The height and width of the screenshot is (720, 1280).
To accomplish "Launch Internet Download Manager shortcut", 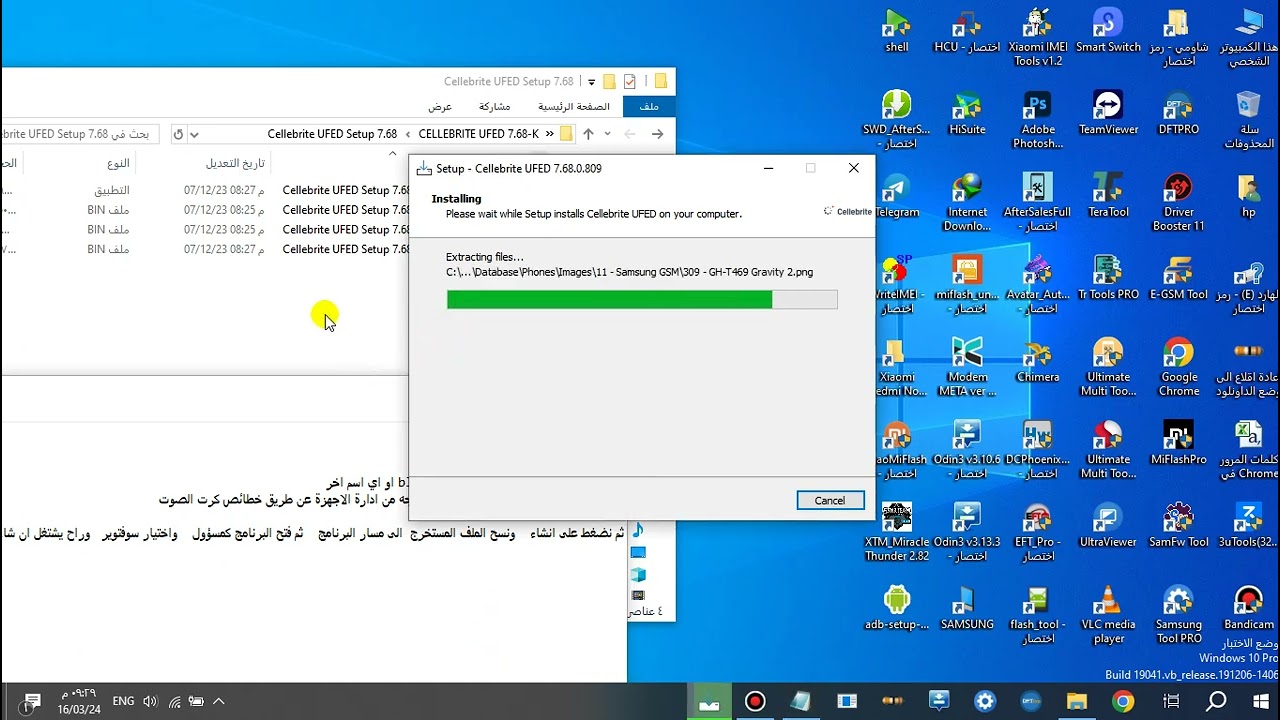I will coord(967,203).
